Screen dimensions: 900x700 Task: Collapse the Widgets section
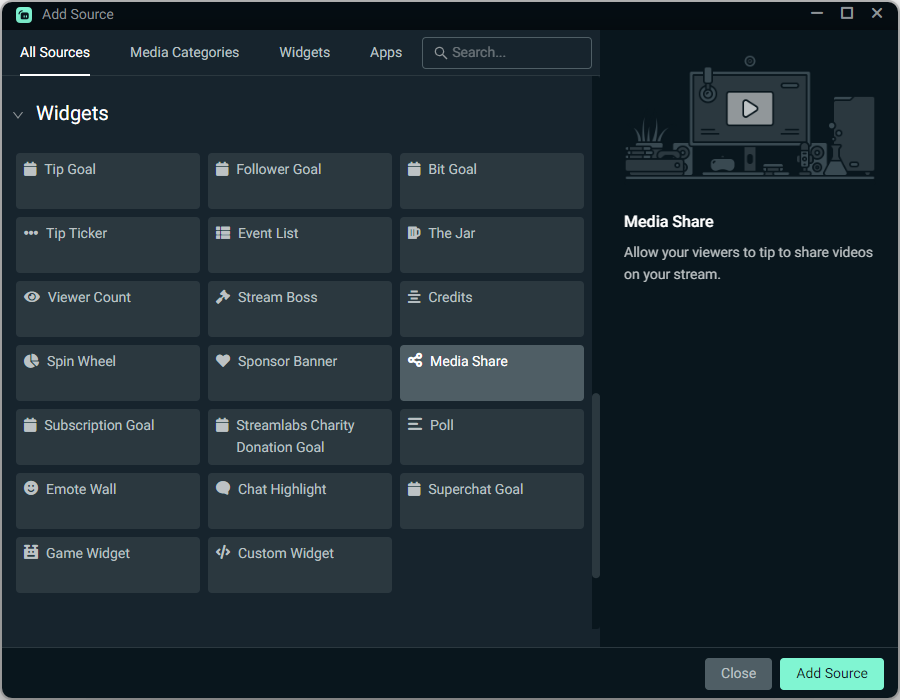[x=17, y=114]
